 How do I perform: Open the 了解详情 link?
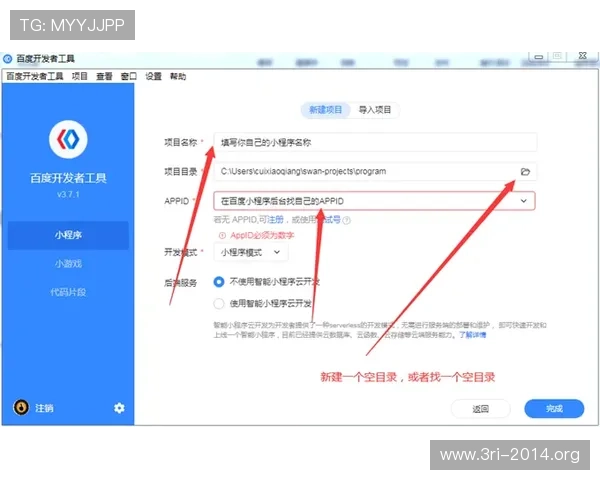coord(473,335)
